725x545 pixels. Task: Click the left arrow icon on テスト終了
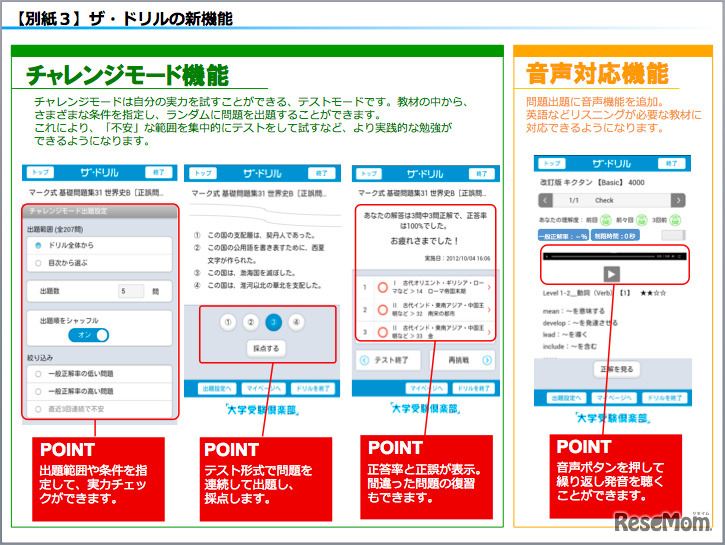tap(364, 360)
